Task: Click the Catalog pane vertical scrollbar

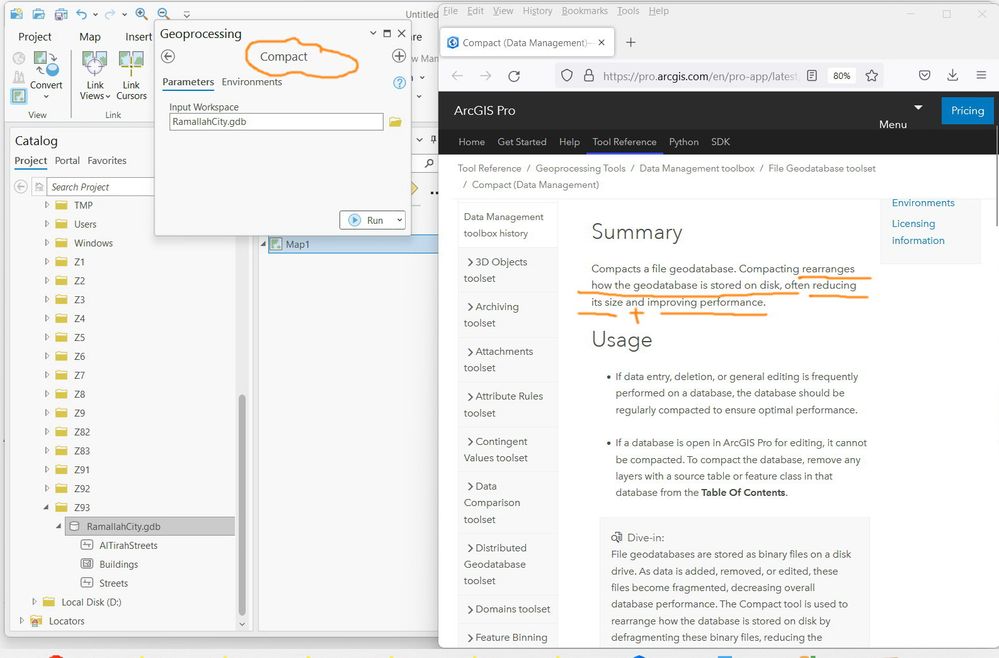Action: click(x=241, y=503)
